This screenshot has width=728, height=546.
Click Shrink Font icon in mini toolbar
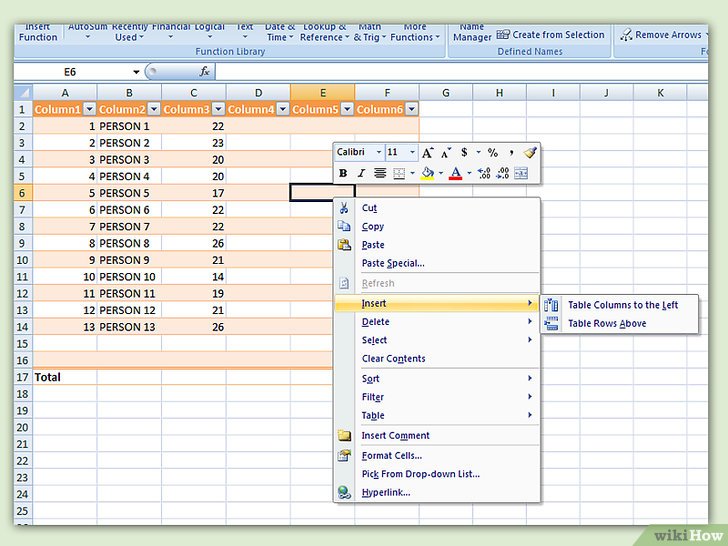tap(446, 152)
